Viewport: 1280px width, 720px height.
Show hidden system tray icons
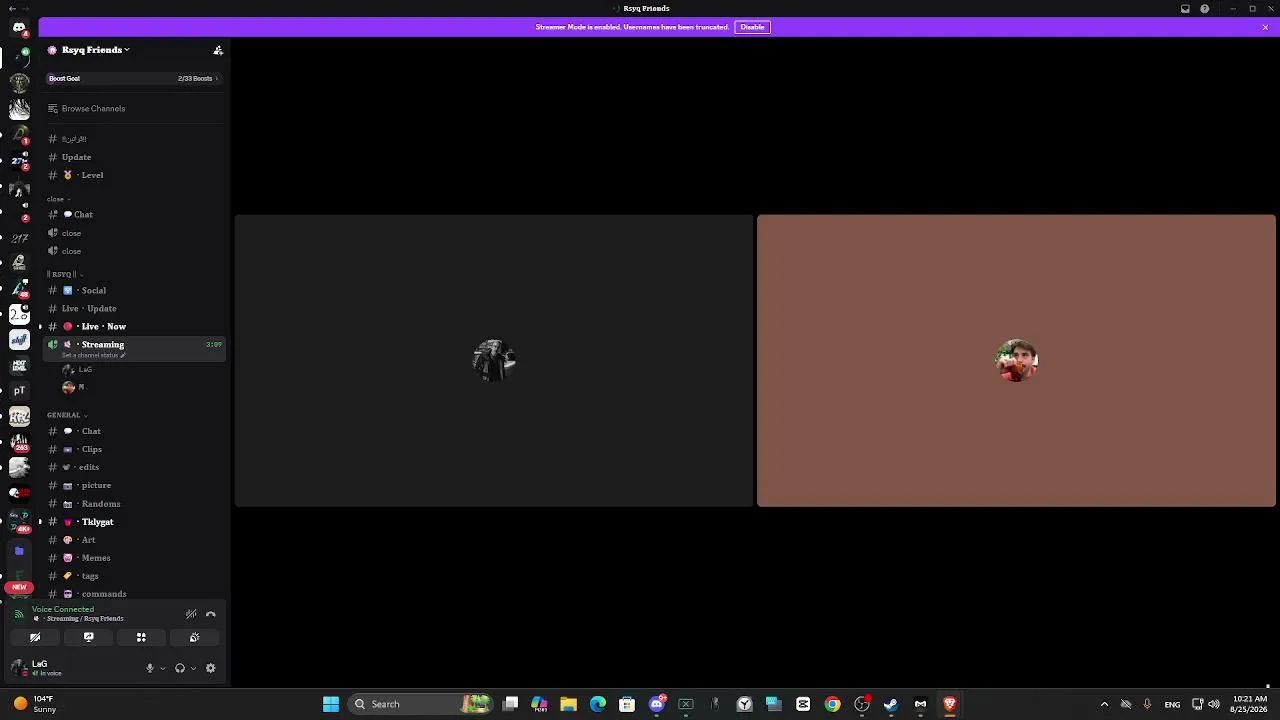coord(1104,704)
